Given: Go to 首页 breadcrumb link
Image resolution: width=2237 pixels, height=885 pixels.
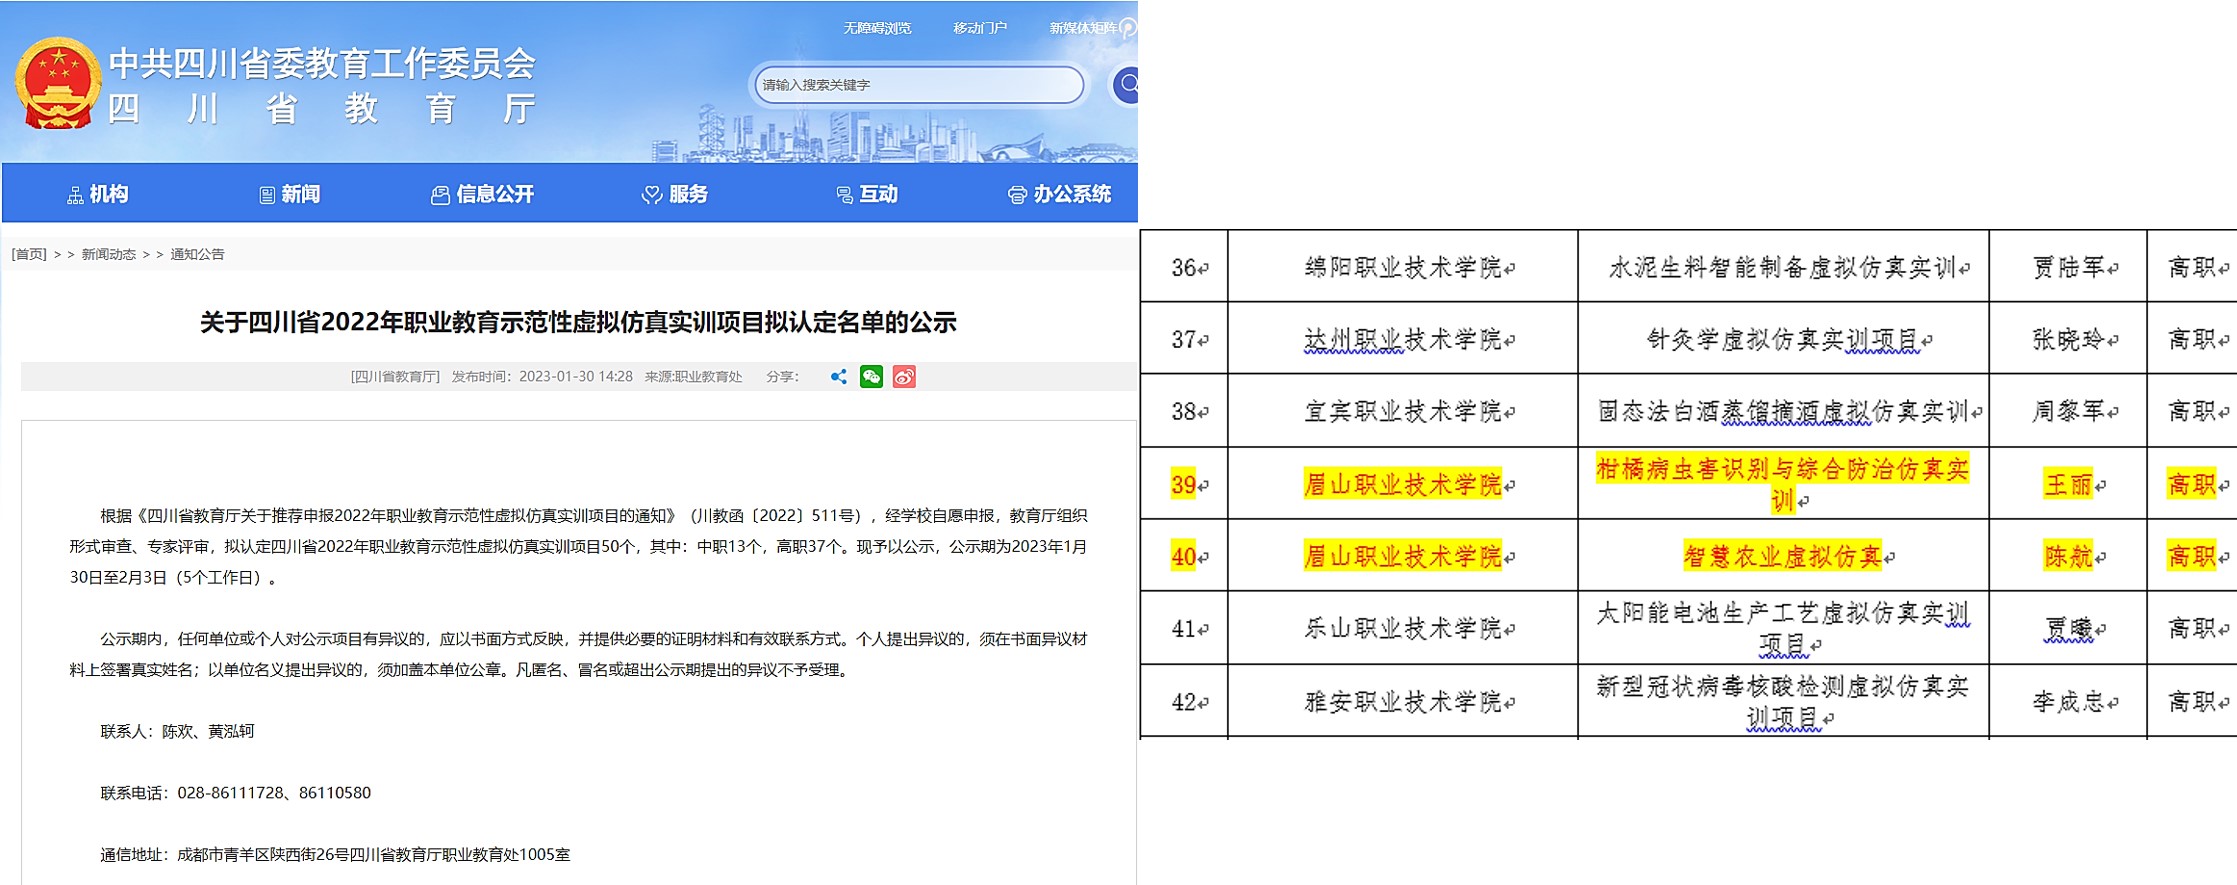Looking at the screenshot, I should click(29, 254).
